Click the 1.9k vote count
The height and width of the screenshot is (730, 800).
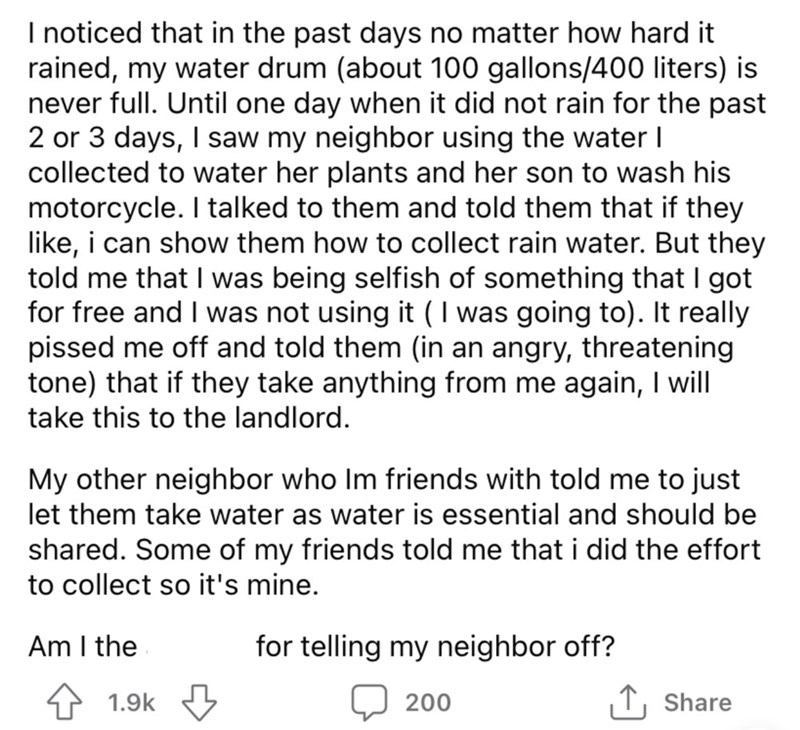click(x=131, y=702)
